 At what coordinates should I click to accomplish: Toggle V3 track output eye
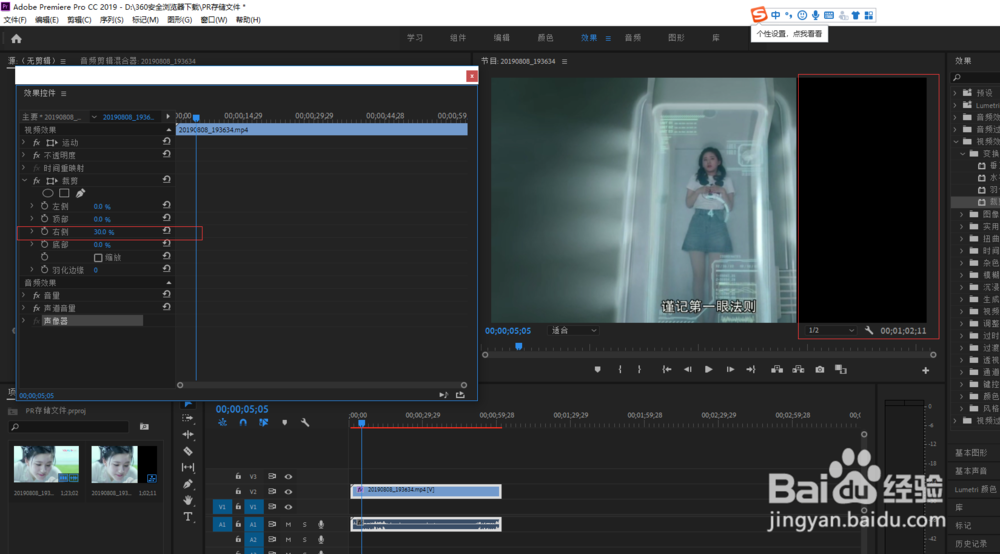point(288,476)
